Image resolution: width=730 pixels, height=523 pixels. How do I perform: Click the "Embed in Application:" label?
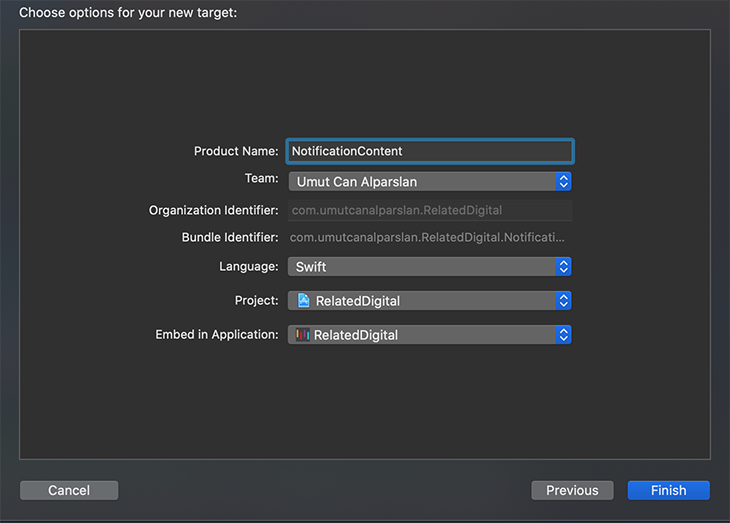pos(217,334)
